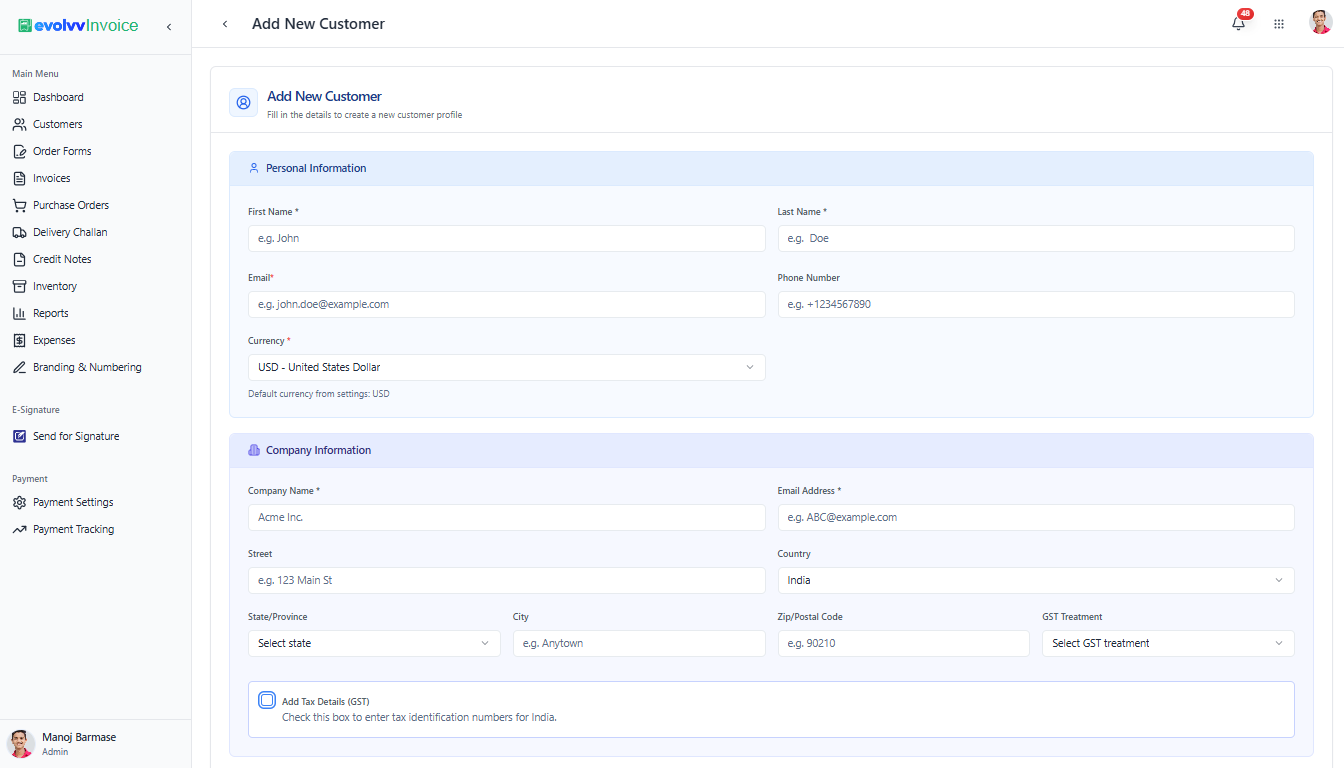This screenshot has width=1344, height=768.
Task: Click the Phone Number input field
Action: (x=1036, y=304)
